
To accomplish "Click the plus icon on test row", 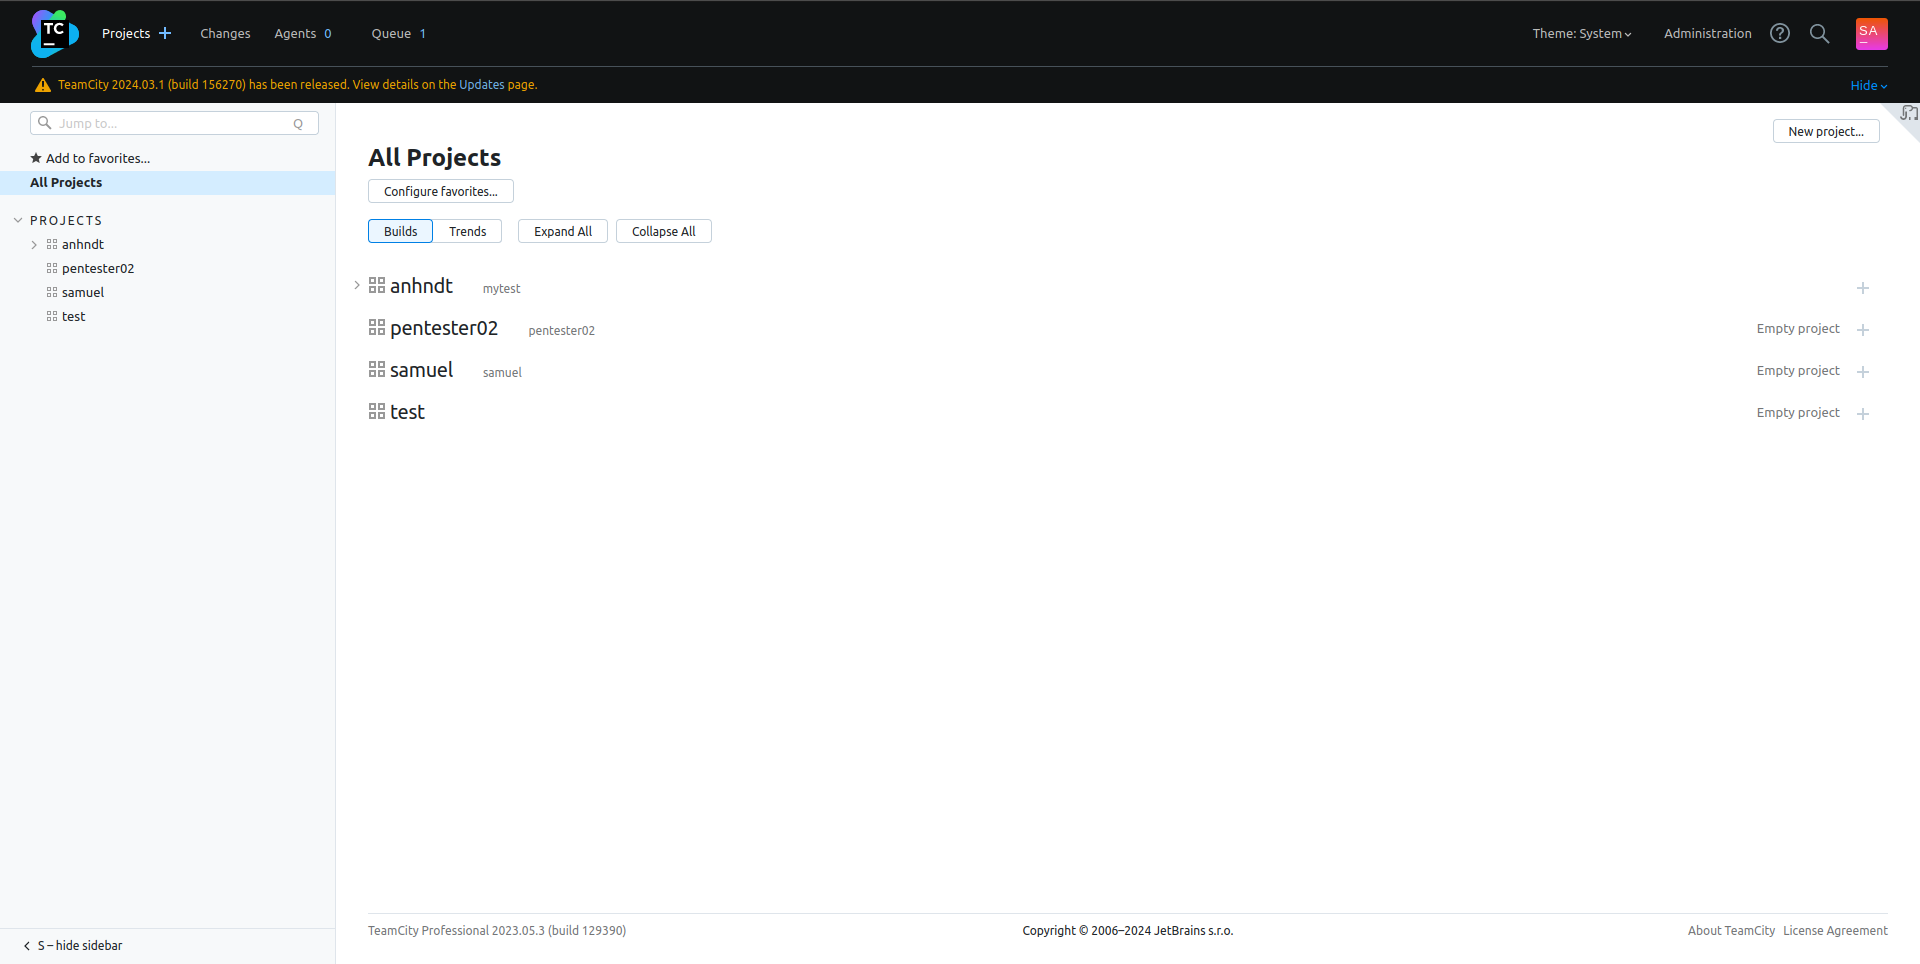I will point(1863,414).
